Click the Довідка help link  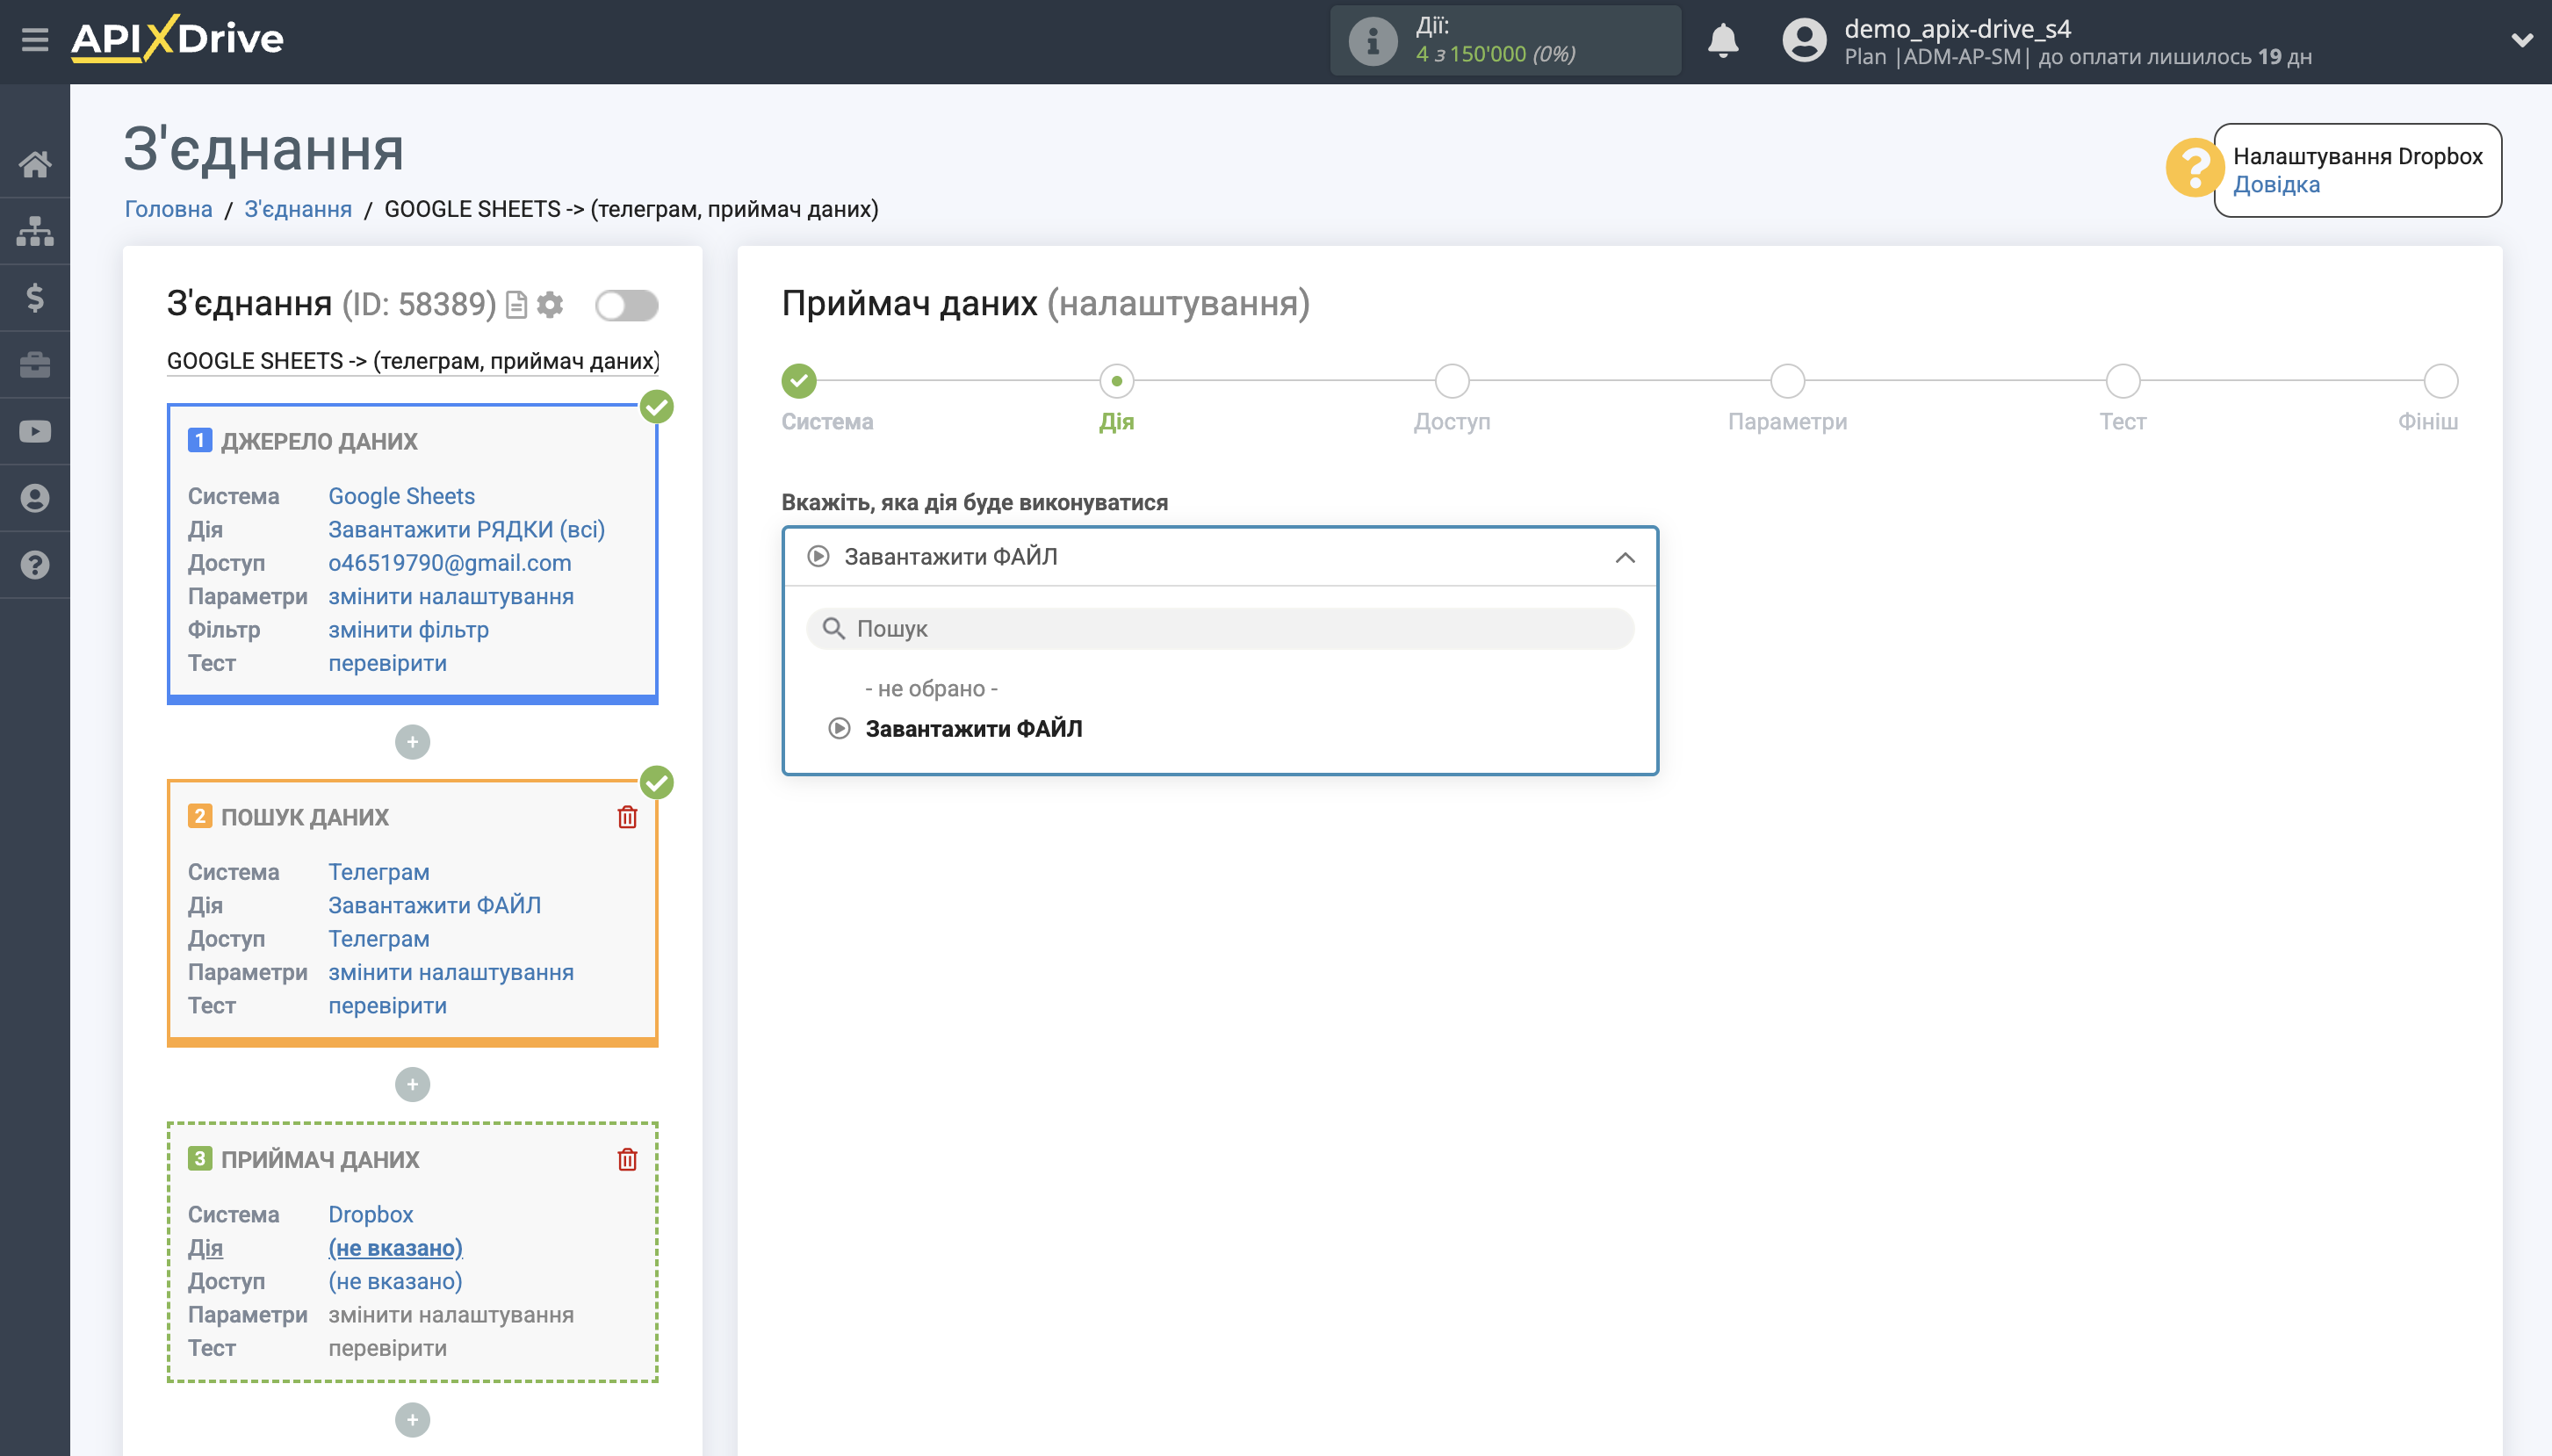tap(2276, 185)
